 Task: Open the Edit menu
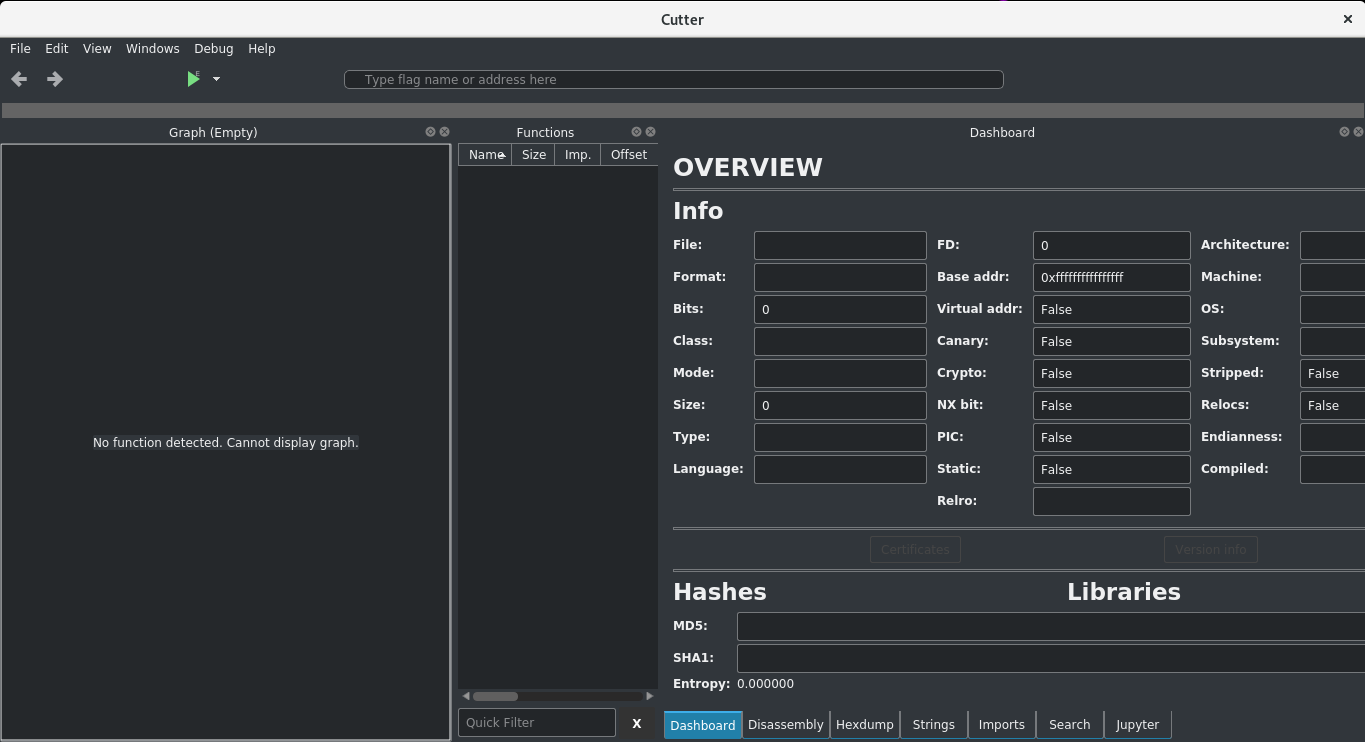(57, 48)
